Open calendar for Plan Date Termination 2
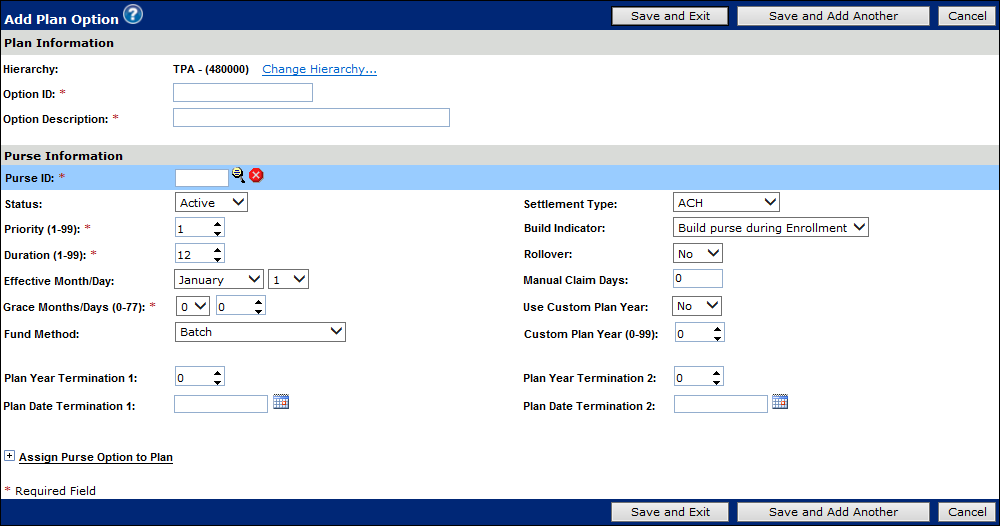This screenshot has height=526, width=1000. coord(780,402)
